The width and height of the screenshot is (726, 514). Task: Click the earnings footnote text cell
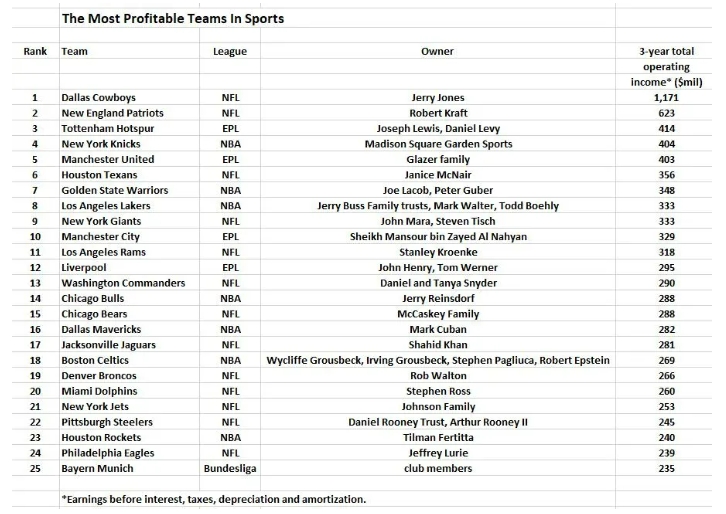point(213,499)
